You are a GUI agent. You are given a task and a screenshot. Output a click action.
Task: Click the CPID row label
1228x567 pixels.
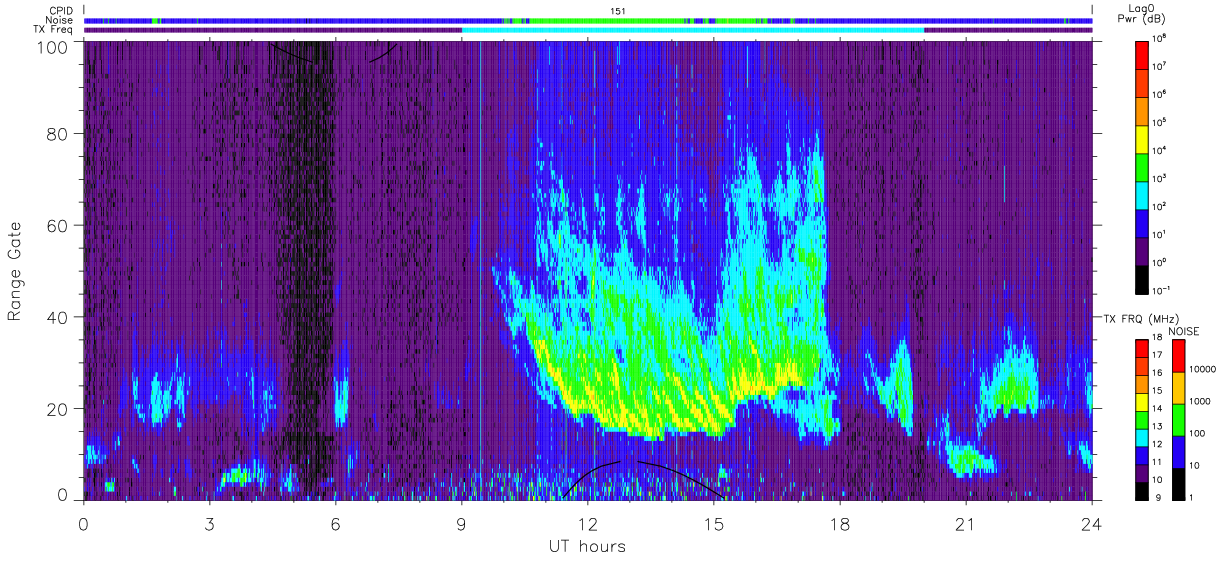(x=60, y=10)
